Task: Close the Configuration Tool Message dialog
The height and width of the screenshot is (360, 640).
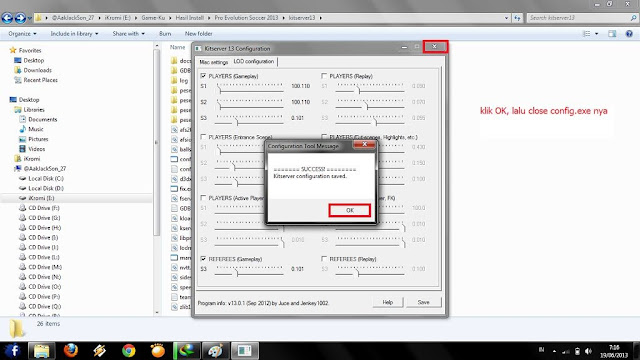Action: pyautogui.click(x=364, y=144)
